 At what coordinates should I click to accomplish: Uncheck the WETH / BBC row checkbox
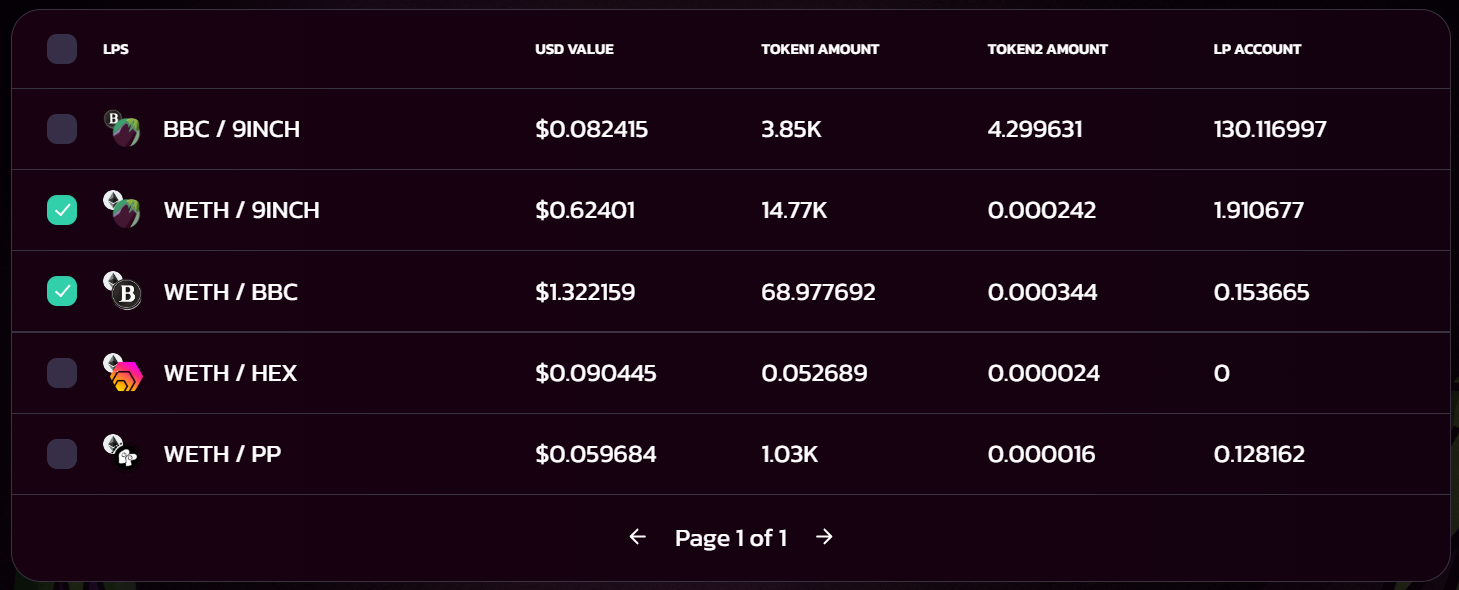pyautogui.click(x=62, y=291)
